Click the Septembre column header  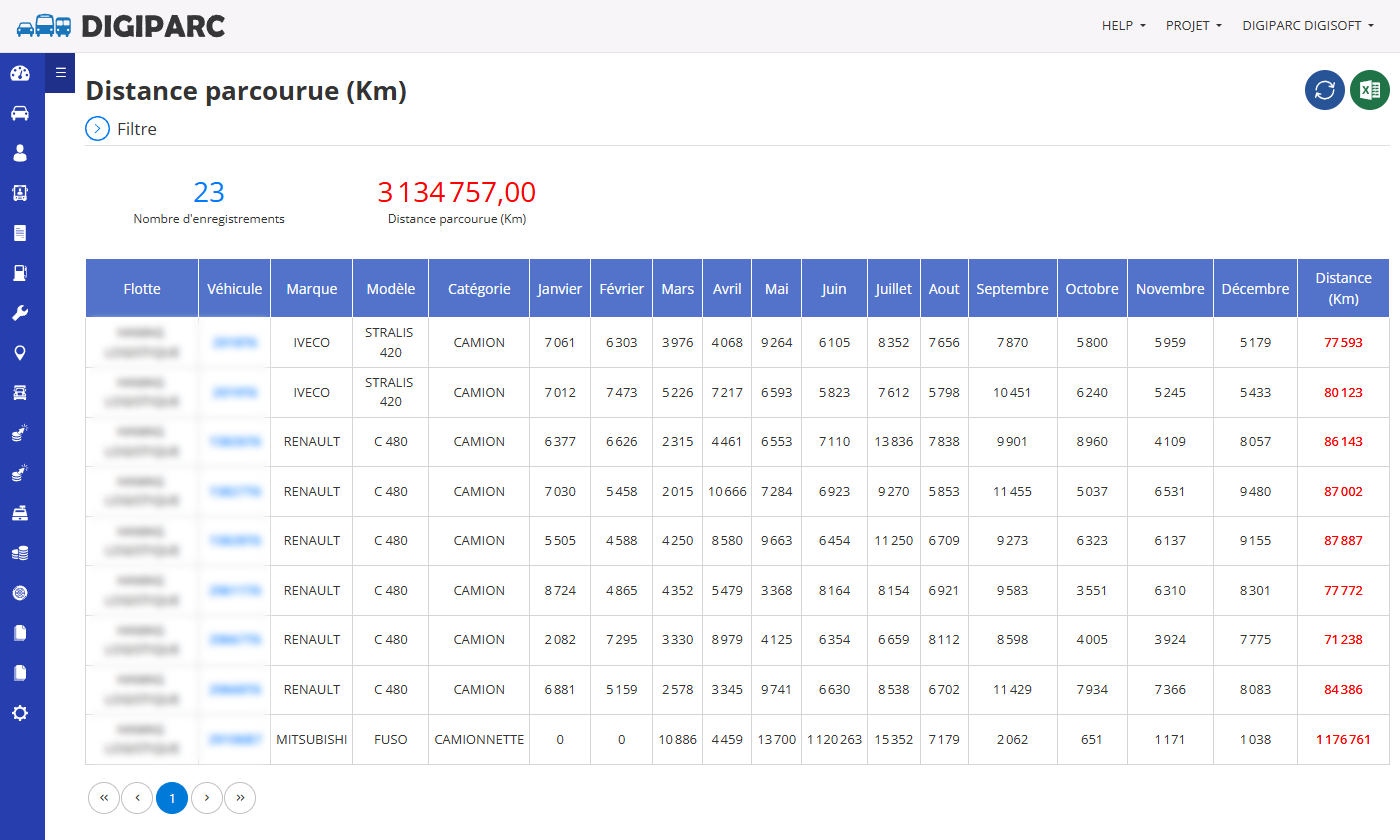coord(1013,289)
